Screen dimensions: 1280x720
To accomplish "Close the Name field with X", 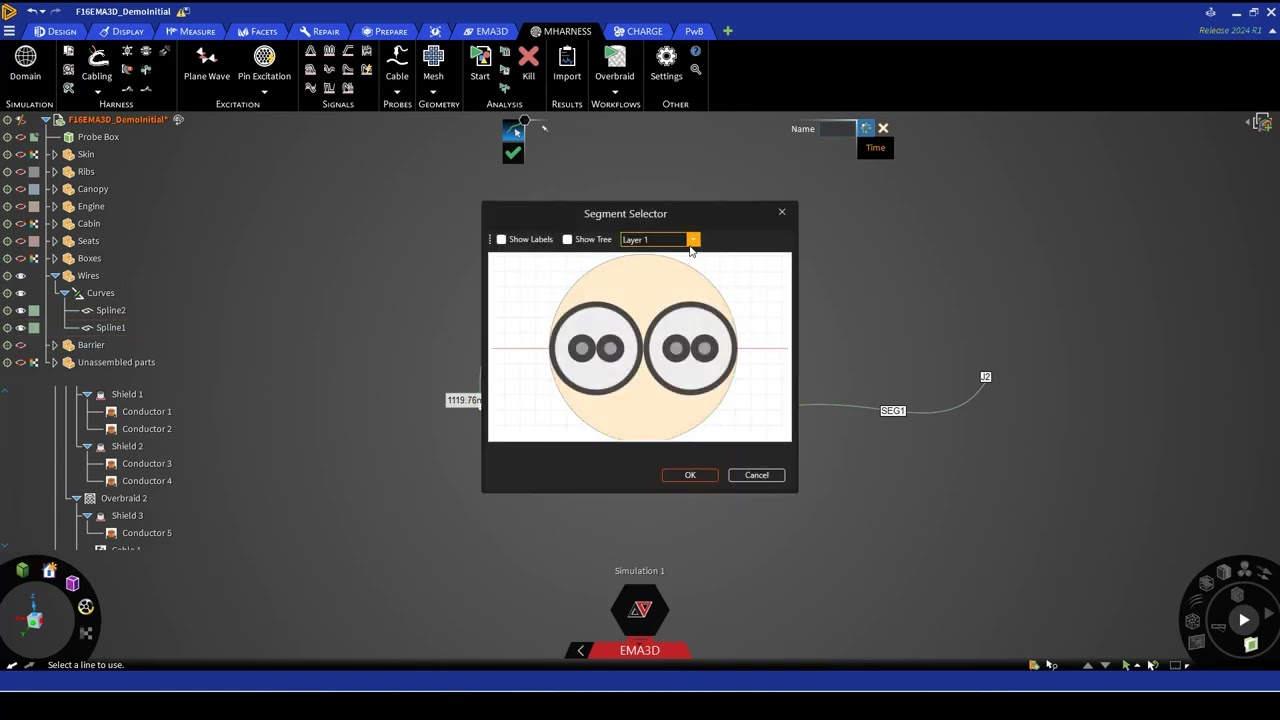I will tap(883, 128).
